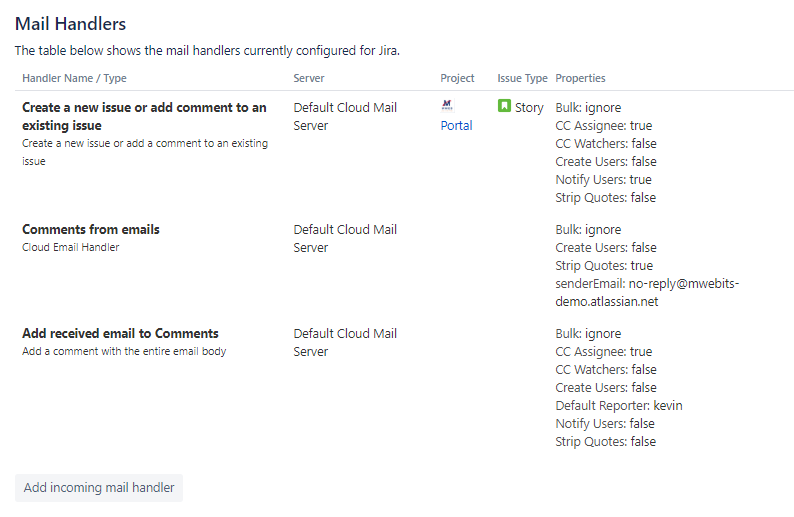Viewport: 794px width, 517px height.
Task: Click the Issue Type column header
Action: point(522,78)
